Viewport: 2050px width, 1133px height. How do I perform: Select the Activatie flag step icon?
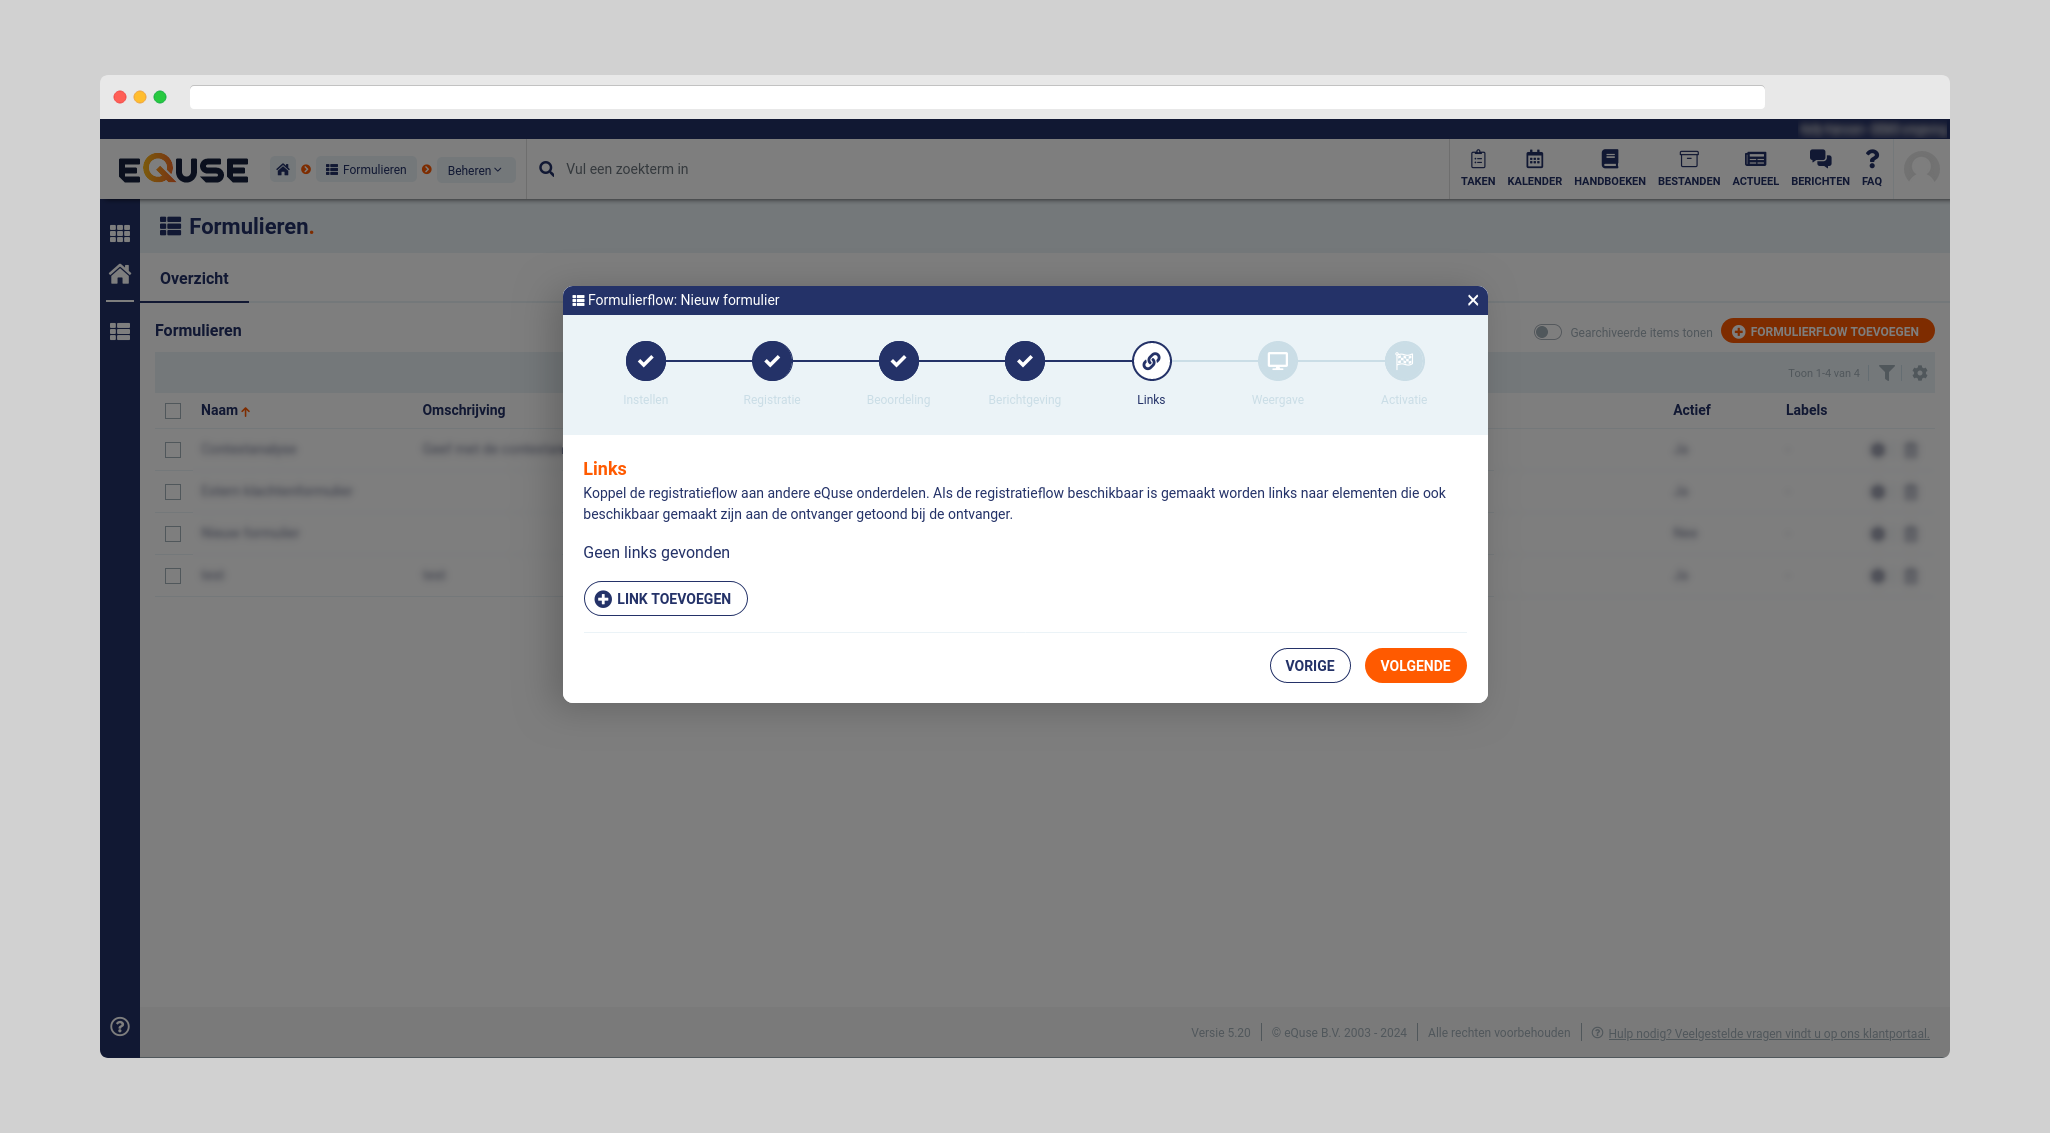(x=1404, y=361)
